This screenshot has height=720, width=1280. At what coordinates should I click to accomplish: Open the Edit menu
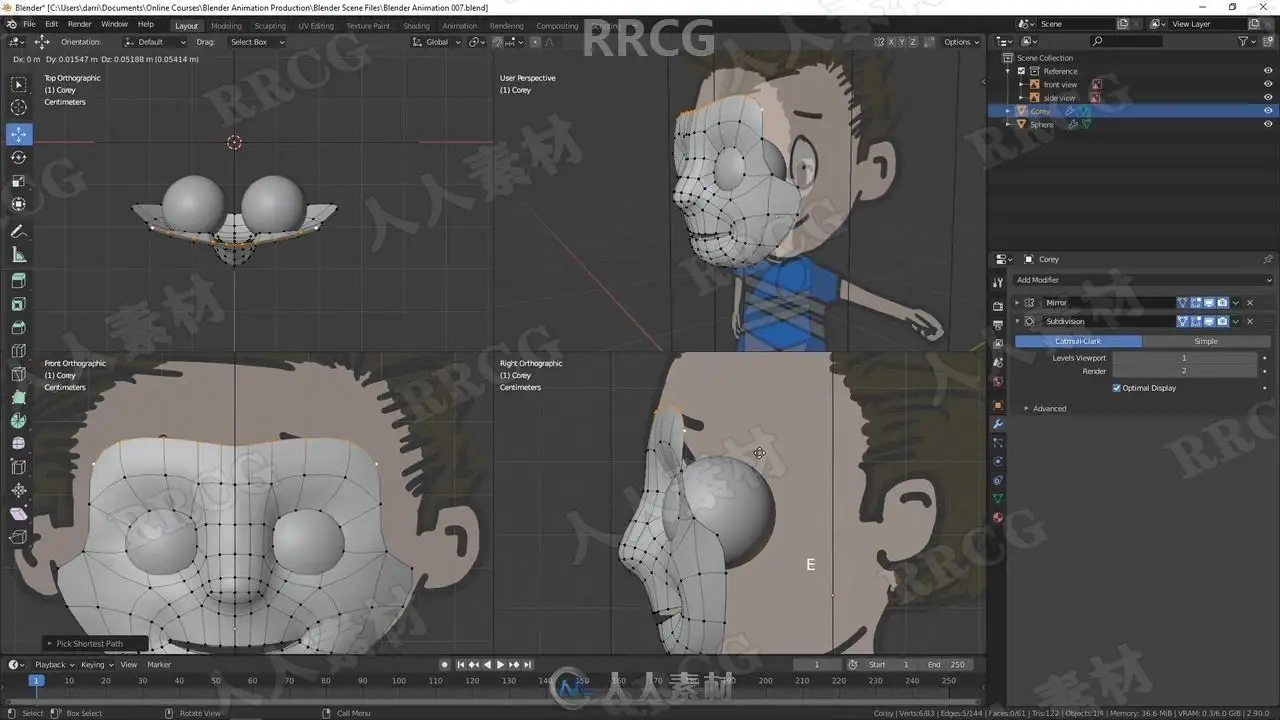51,24
